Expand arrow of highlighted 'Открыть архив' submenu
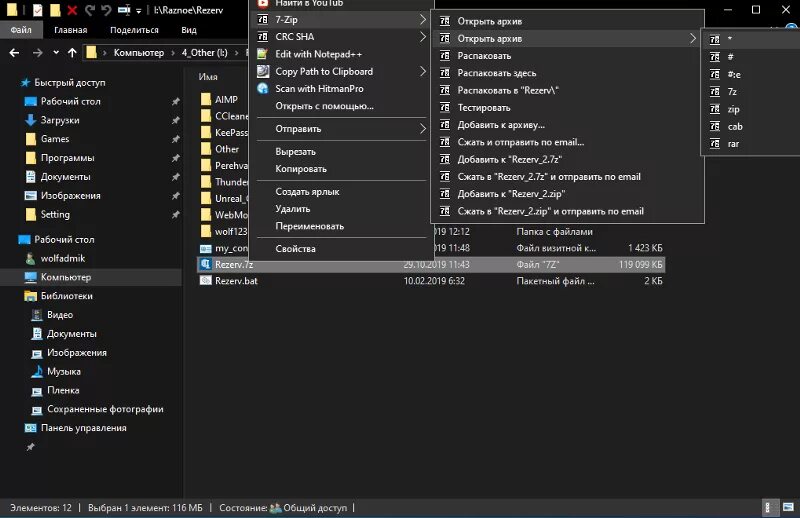The image size is (800, 518). [692, 39]
